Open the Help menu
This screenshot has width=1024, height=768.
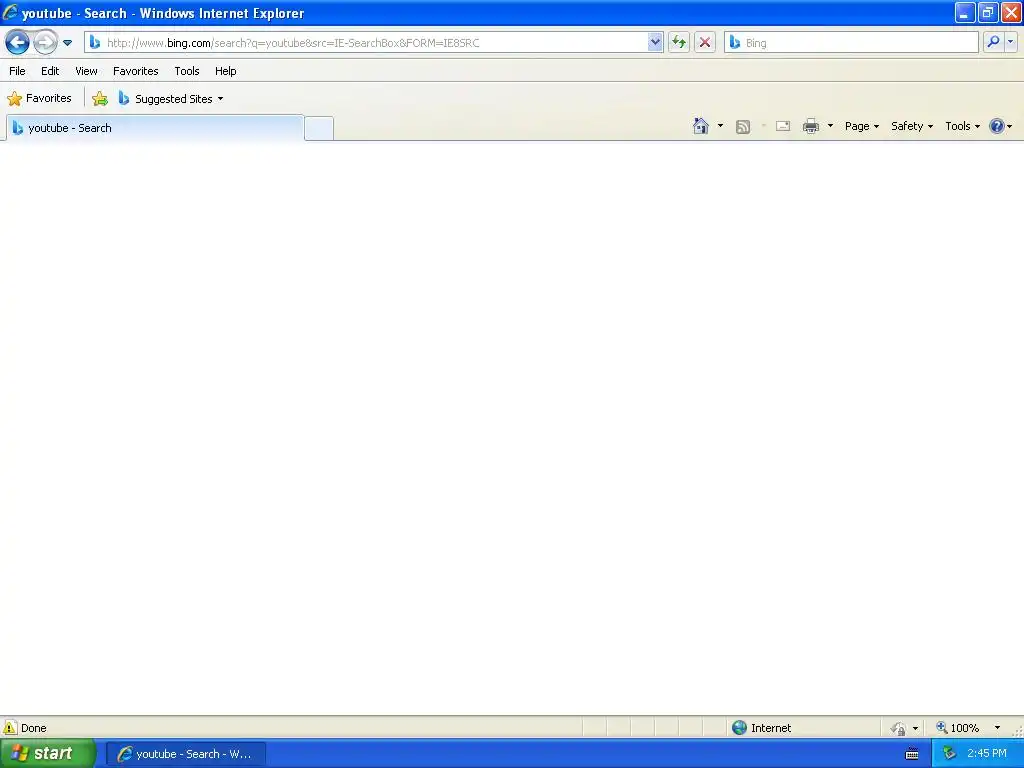tap(226, 71)
